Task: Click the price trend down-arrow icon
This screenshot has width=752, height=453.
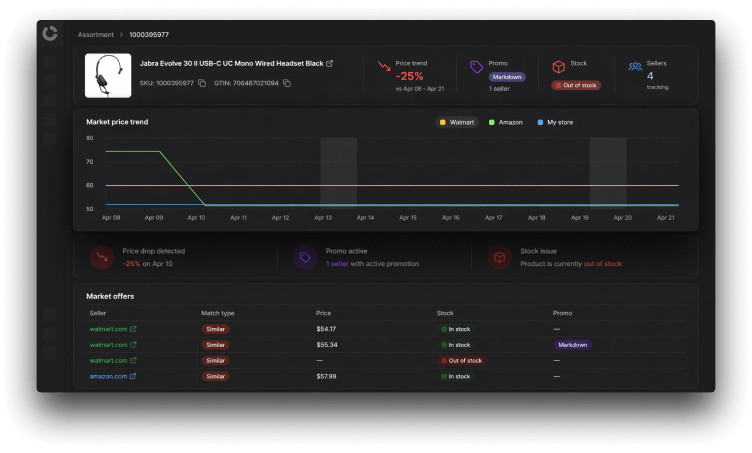Action: pyautogui.click(x=384, y=66)
